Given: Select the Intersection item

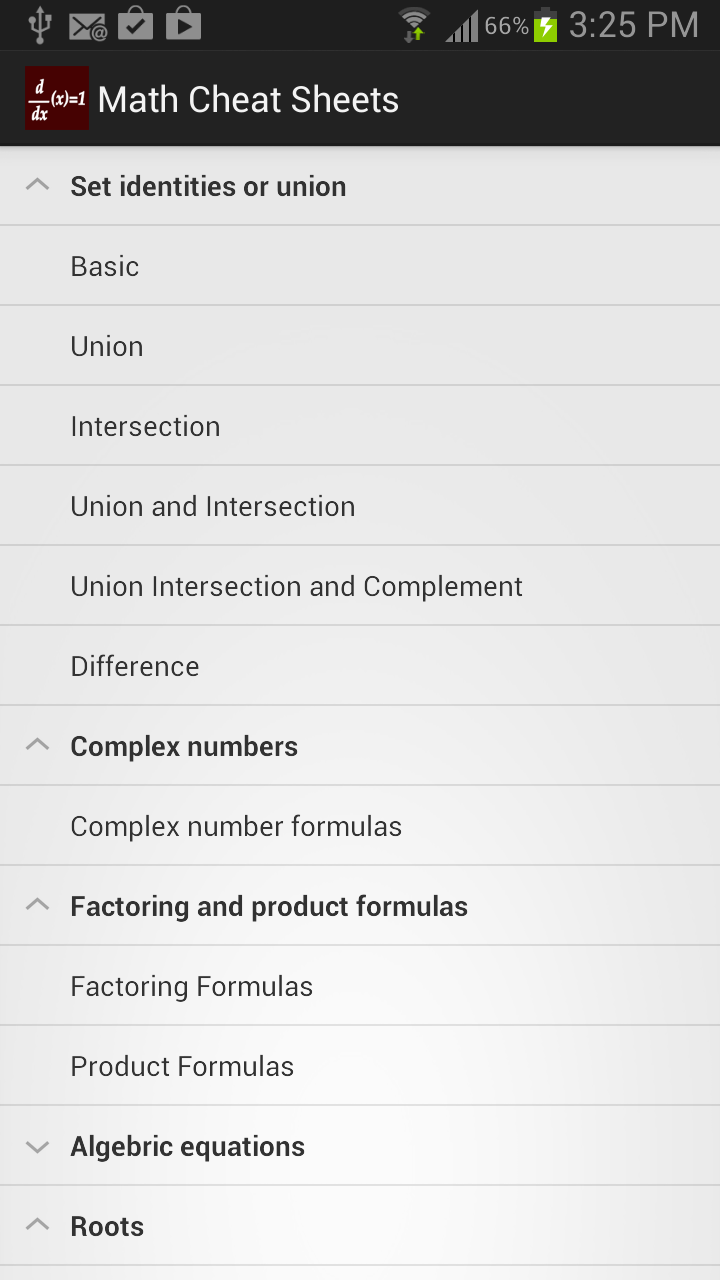Looking at the screenshot, I should [145, 426].
